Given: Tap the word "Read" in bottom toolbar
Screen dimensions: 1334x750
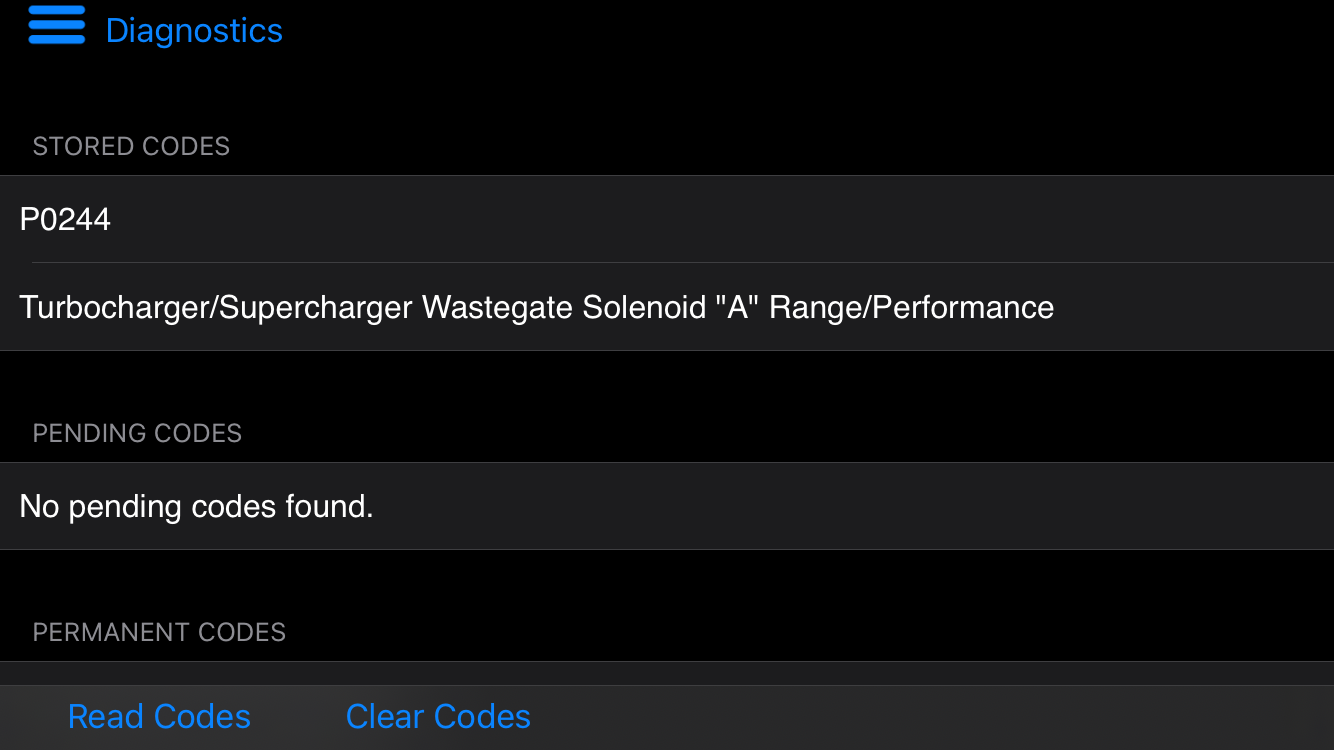Looking at the screenshot, I should tap(106, 717).
